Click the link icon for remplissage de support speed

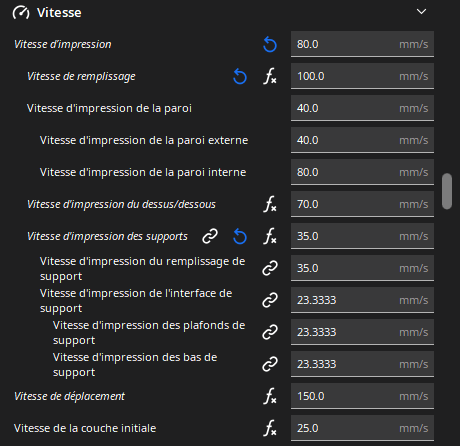click(270, 268)
